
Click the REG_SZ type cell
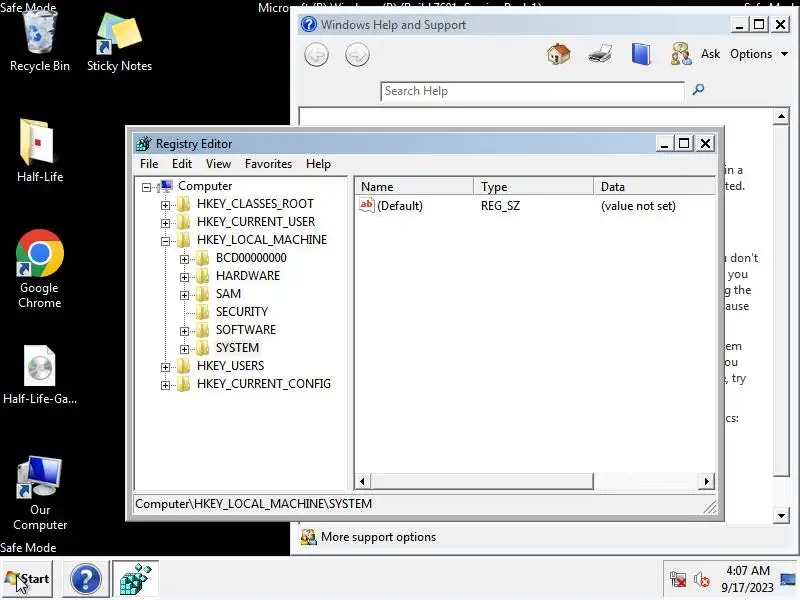[500, 206]
